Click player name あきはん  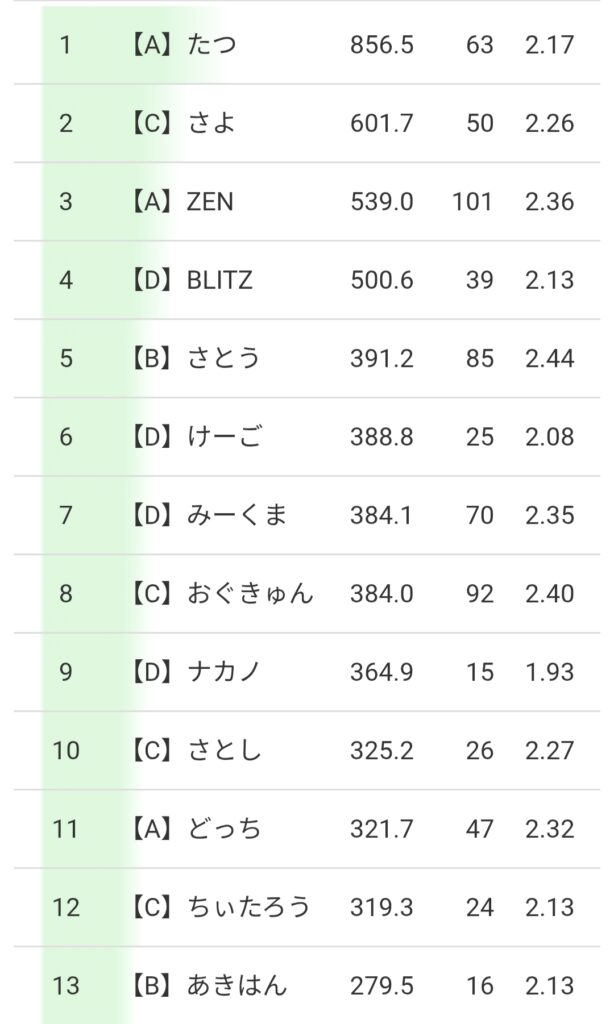click(x=237, y=986)
